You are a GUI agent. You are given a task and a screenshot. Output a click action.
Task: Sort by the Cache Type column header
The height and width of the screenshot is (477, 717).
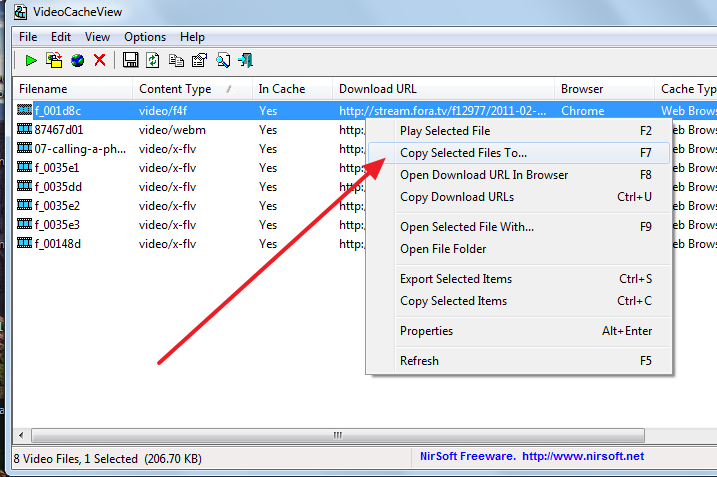click(x=686, y=89)
